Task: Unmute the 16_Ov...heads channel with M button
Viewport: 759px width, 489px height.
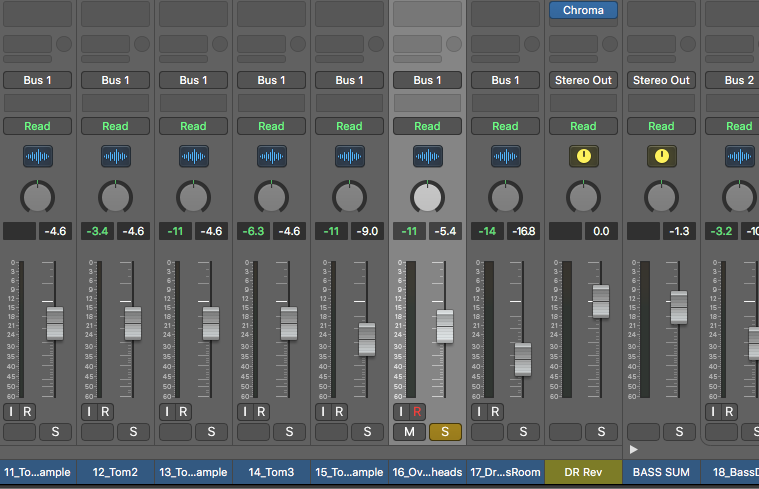Action: pos(410,431)
